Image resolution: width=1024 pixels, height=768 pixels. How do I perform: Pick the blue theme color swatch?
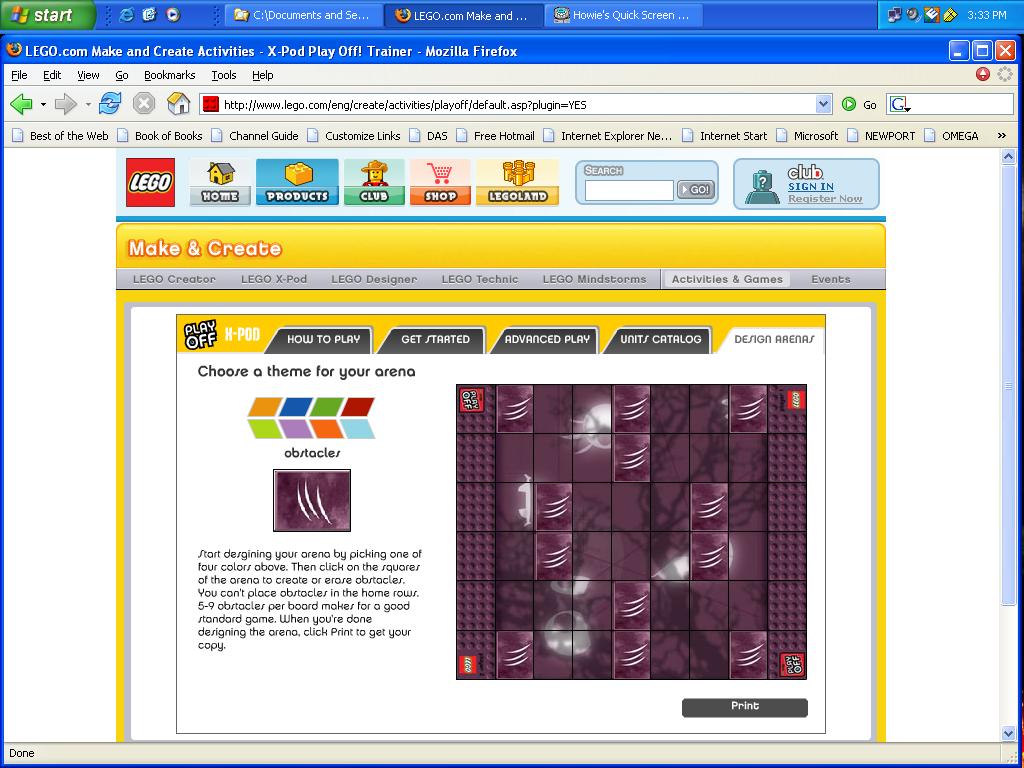click(296, 408)
